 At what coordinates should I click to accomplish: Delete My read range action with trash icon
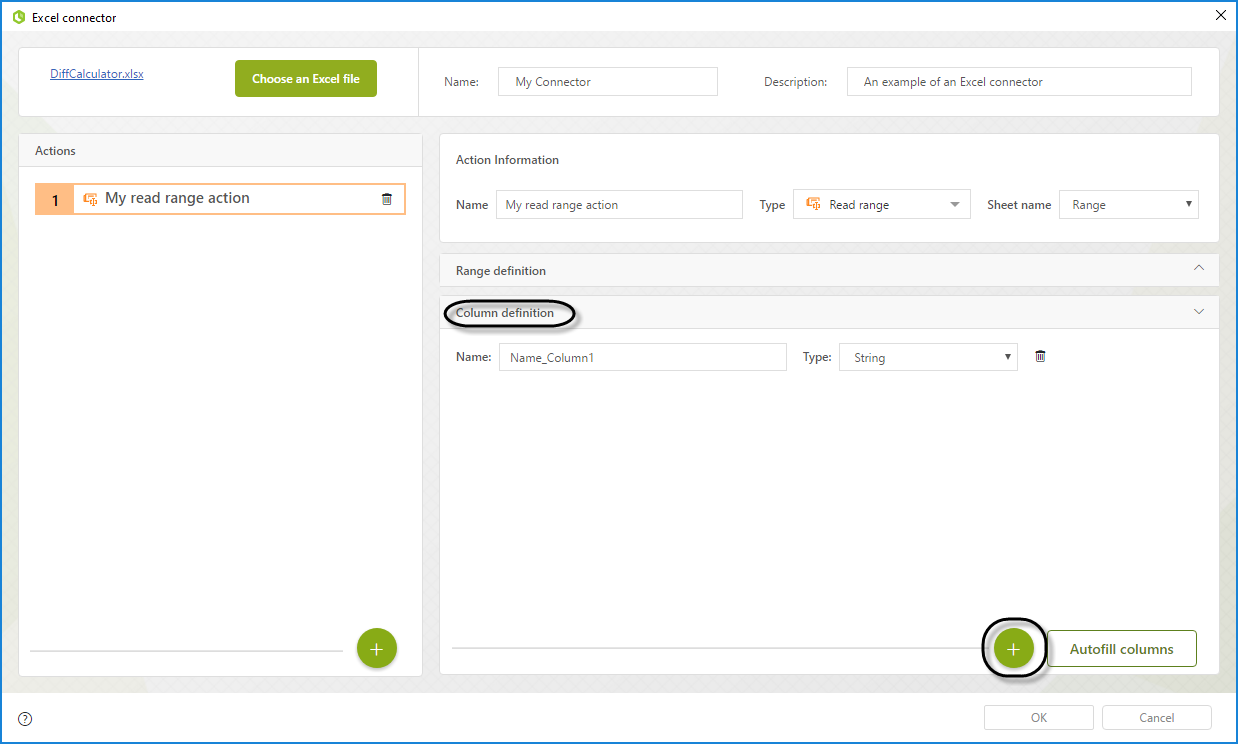point(387,199)
